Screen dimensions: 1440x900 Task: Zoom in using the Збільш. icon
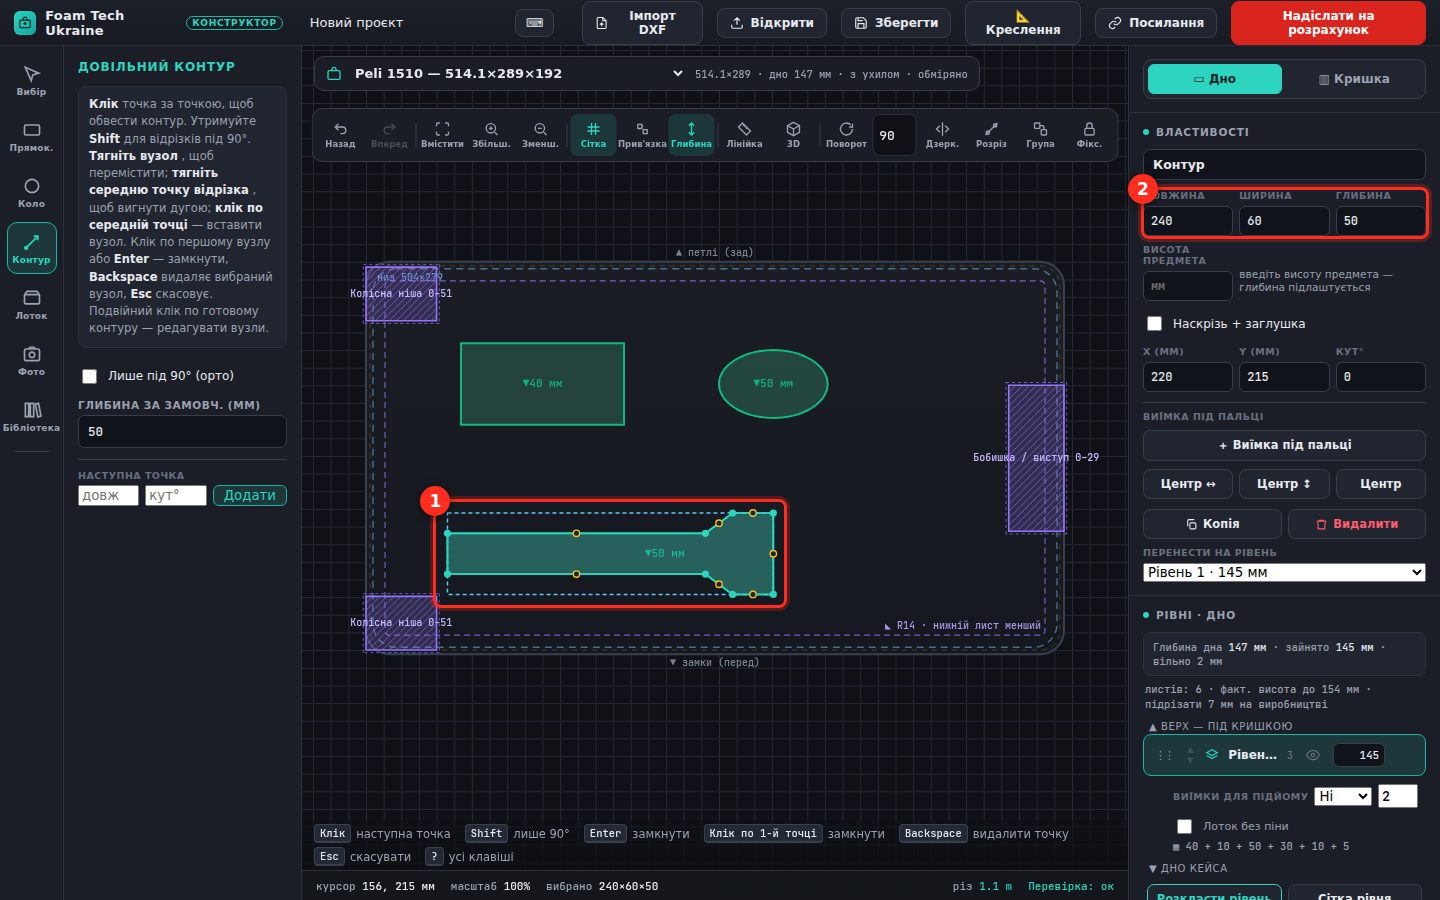(x=491, y=135)
